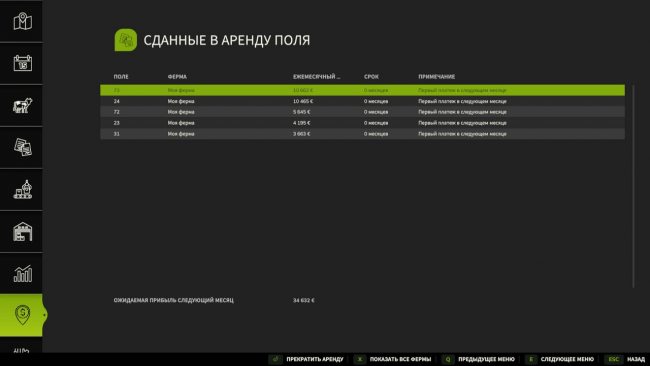This screenshot has width=650, height=366.
Task: Click the ЕЖЕМЕСЯЧНЫЙ column header
Action: pyautogui.click(x=317, y=77)
